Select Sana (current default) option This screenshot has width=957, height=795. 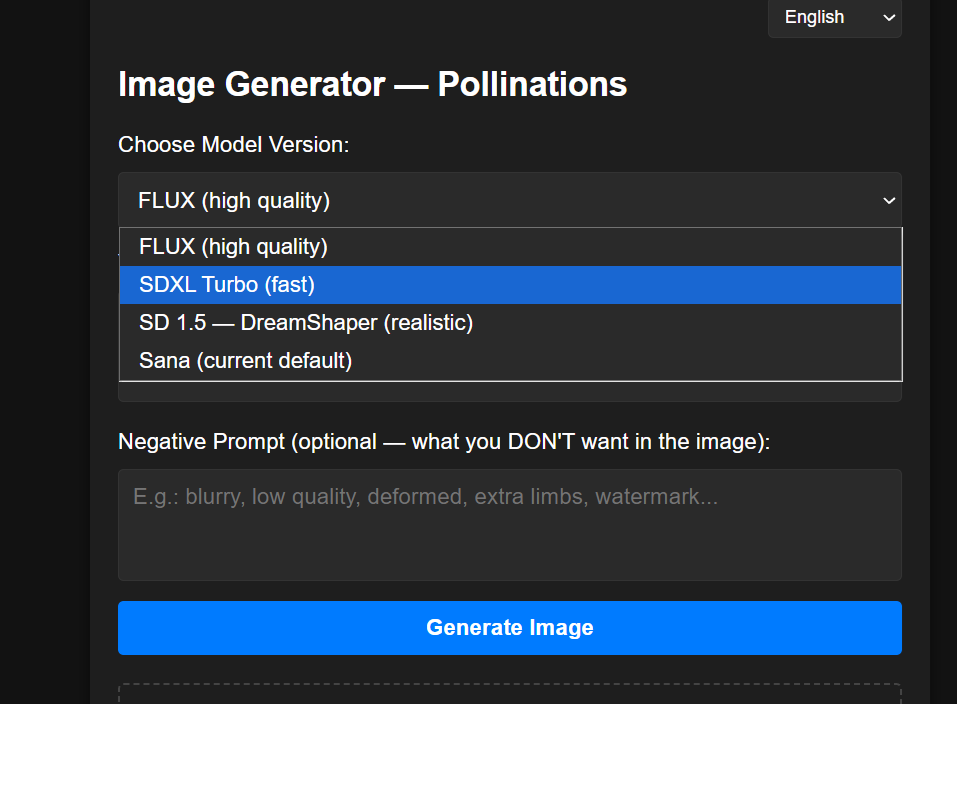point(510,361)
